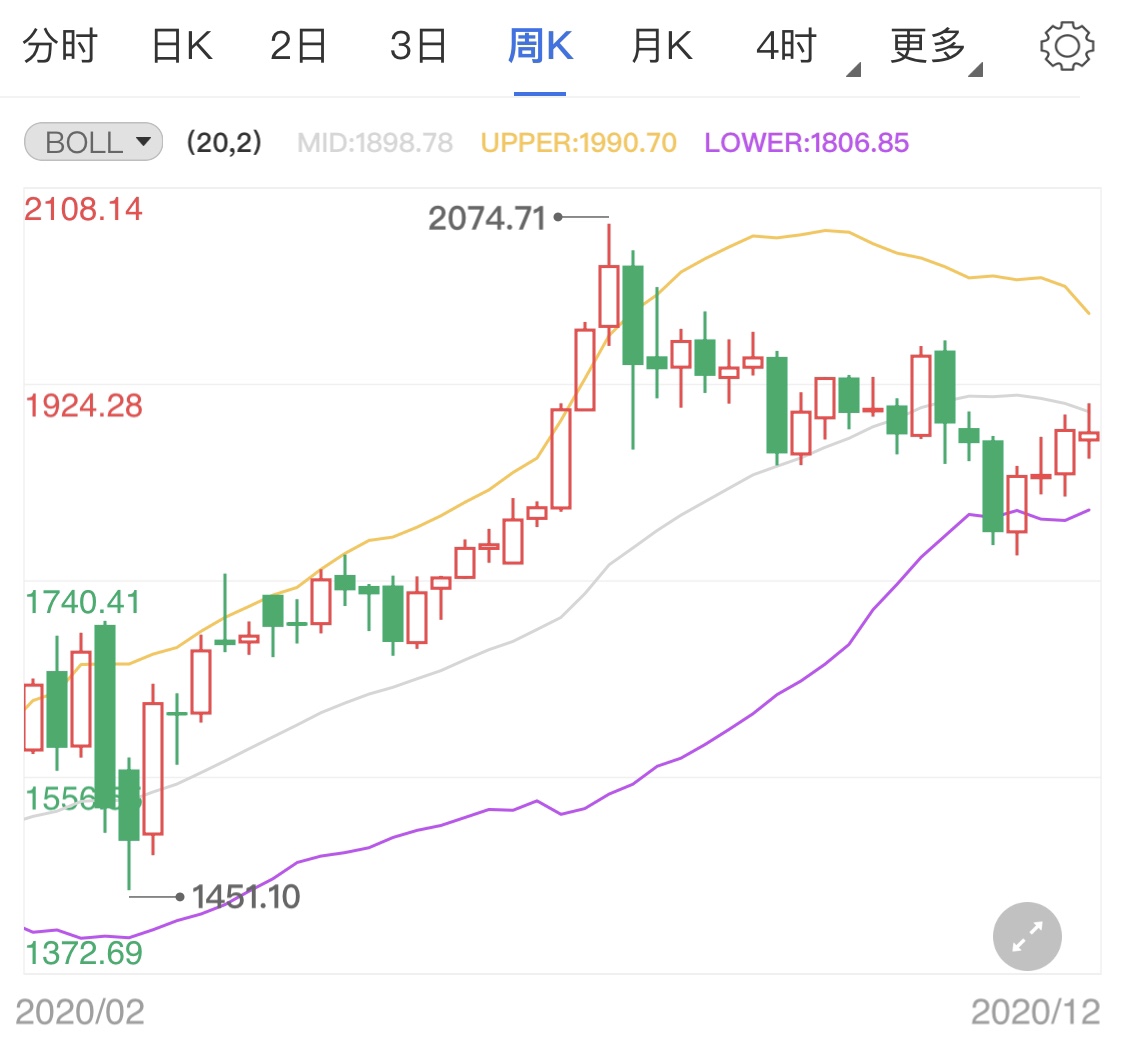Click the 1372.69 axis label

pyautogui.click(x=84, y=953)
